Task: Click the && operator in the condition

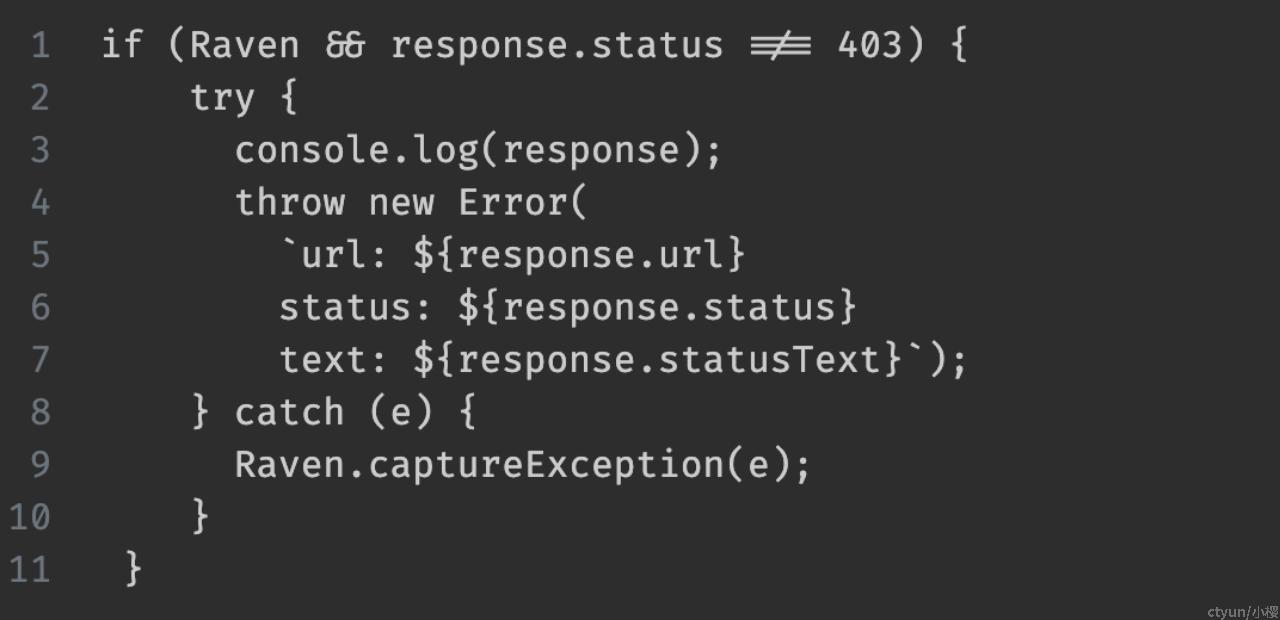Action: point(345,46)
